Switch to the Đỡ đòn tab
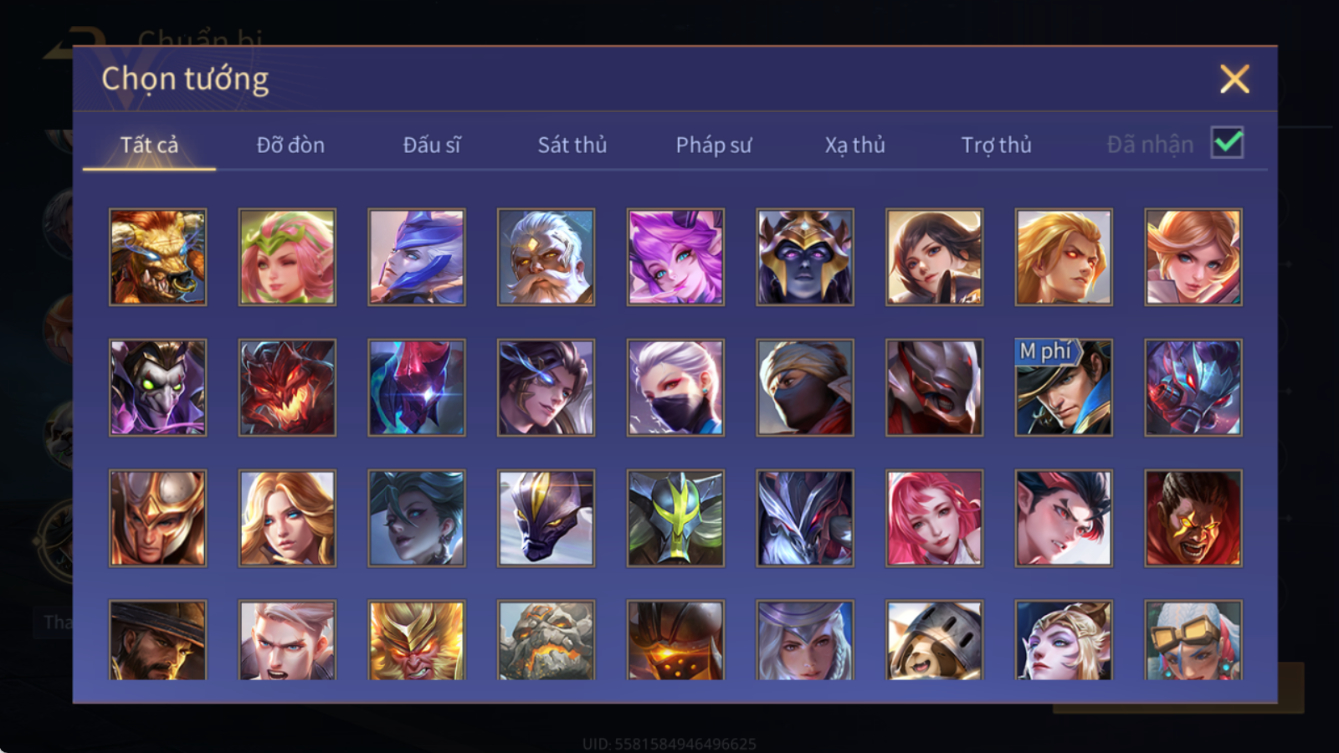Image resolution: width=1339 pixels, height=753 pixels. coord(290,145)
